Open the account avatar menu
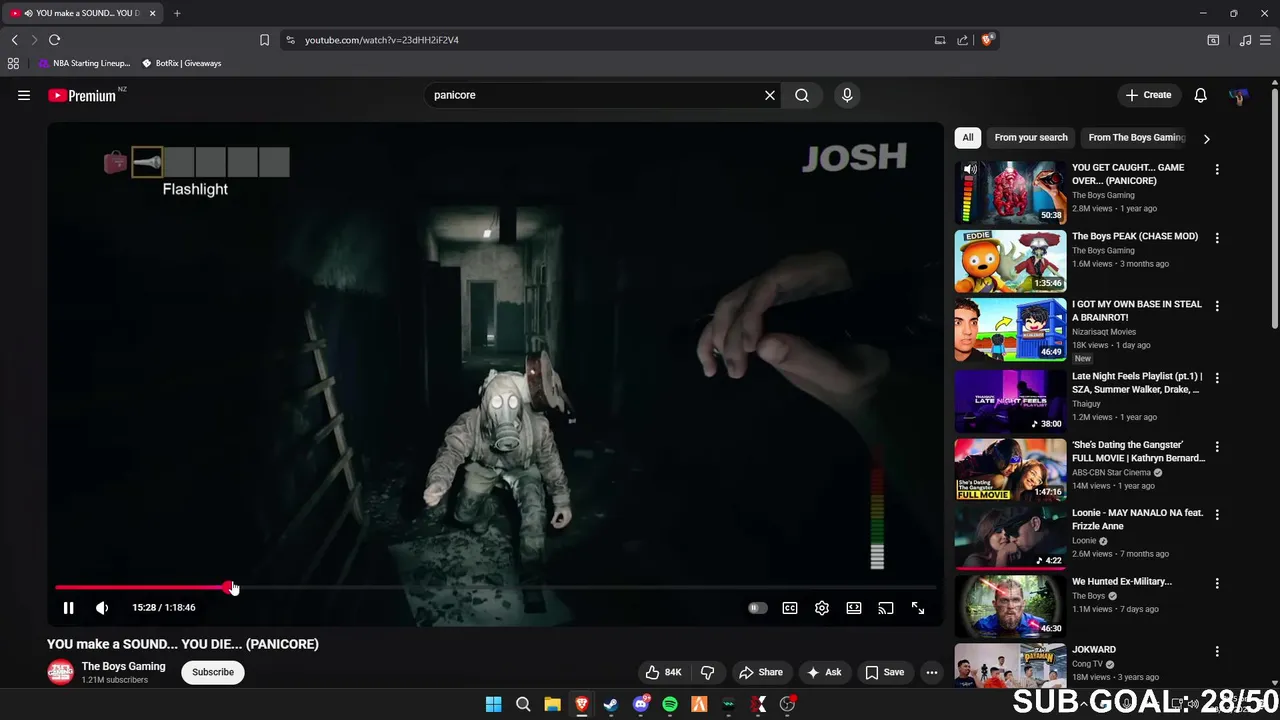 pyautogui.click(x=1238, y=96)
